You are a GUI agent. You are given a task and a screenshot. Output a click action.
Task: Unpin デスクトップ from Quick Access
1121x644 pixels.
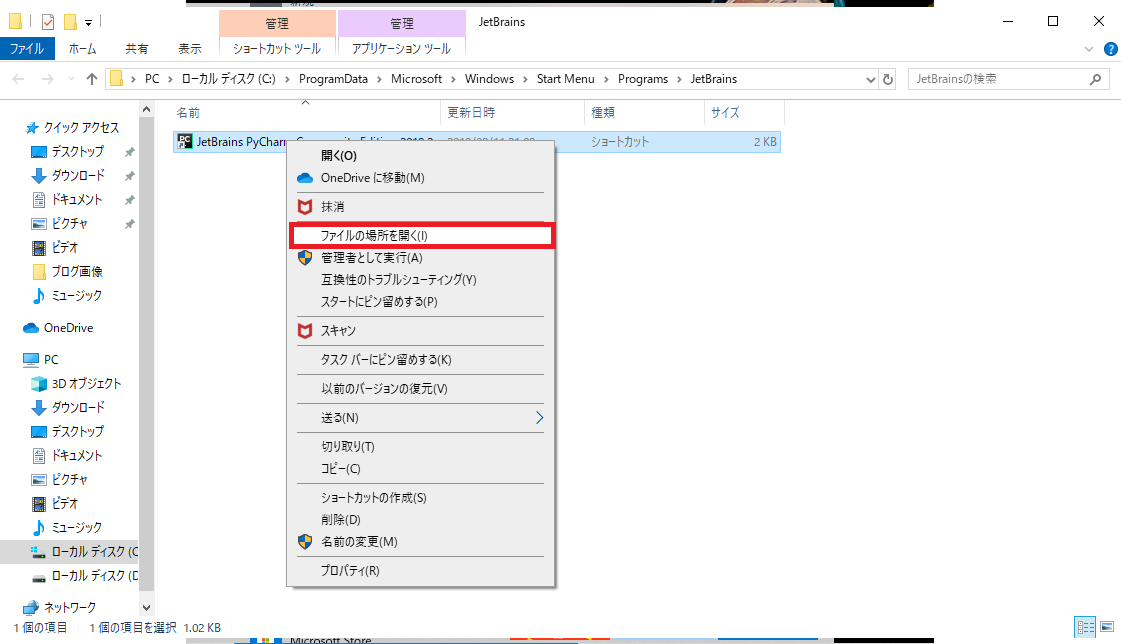click(129, 152)
